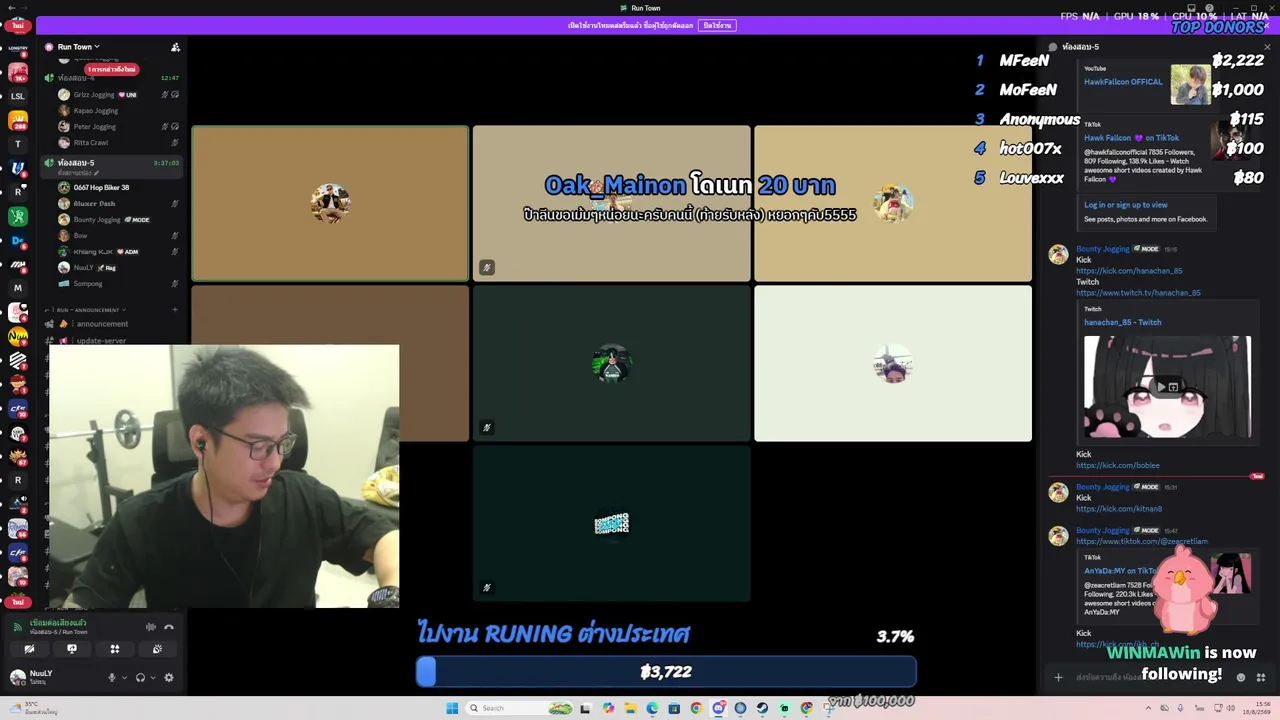This screenshot has width=1280, height=720.
Task: Mute the microphone
Action: click(112, 677)
